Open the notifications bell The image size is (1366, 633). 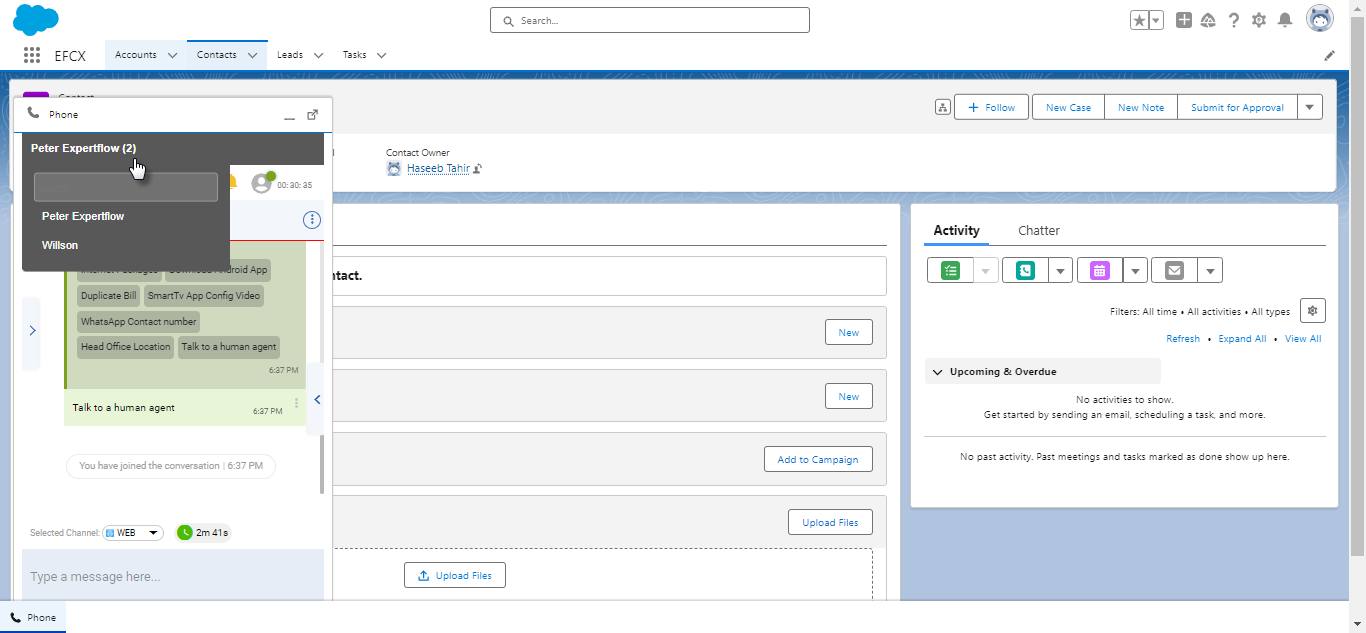(1285, 20)
